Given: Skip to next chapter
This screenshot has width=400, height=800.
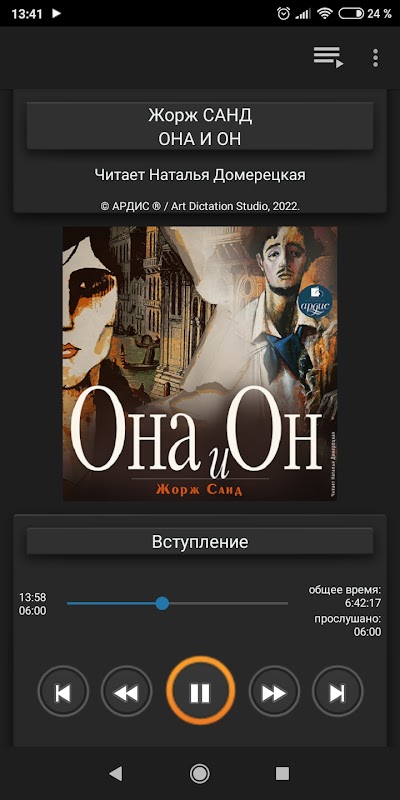Looking at the screenshot, I should tap(337, 692).
